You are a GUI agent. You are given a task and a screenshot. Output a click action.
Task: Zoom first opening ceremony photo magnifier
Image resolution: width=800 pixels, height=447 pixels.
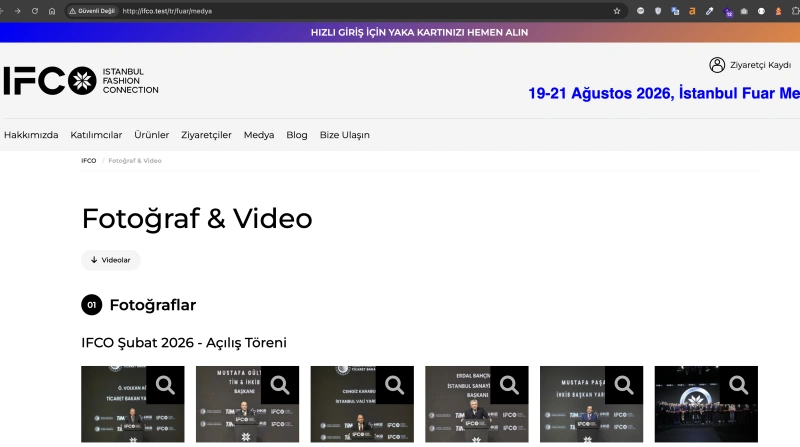165,385
